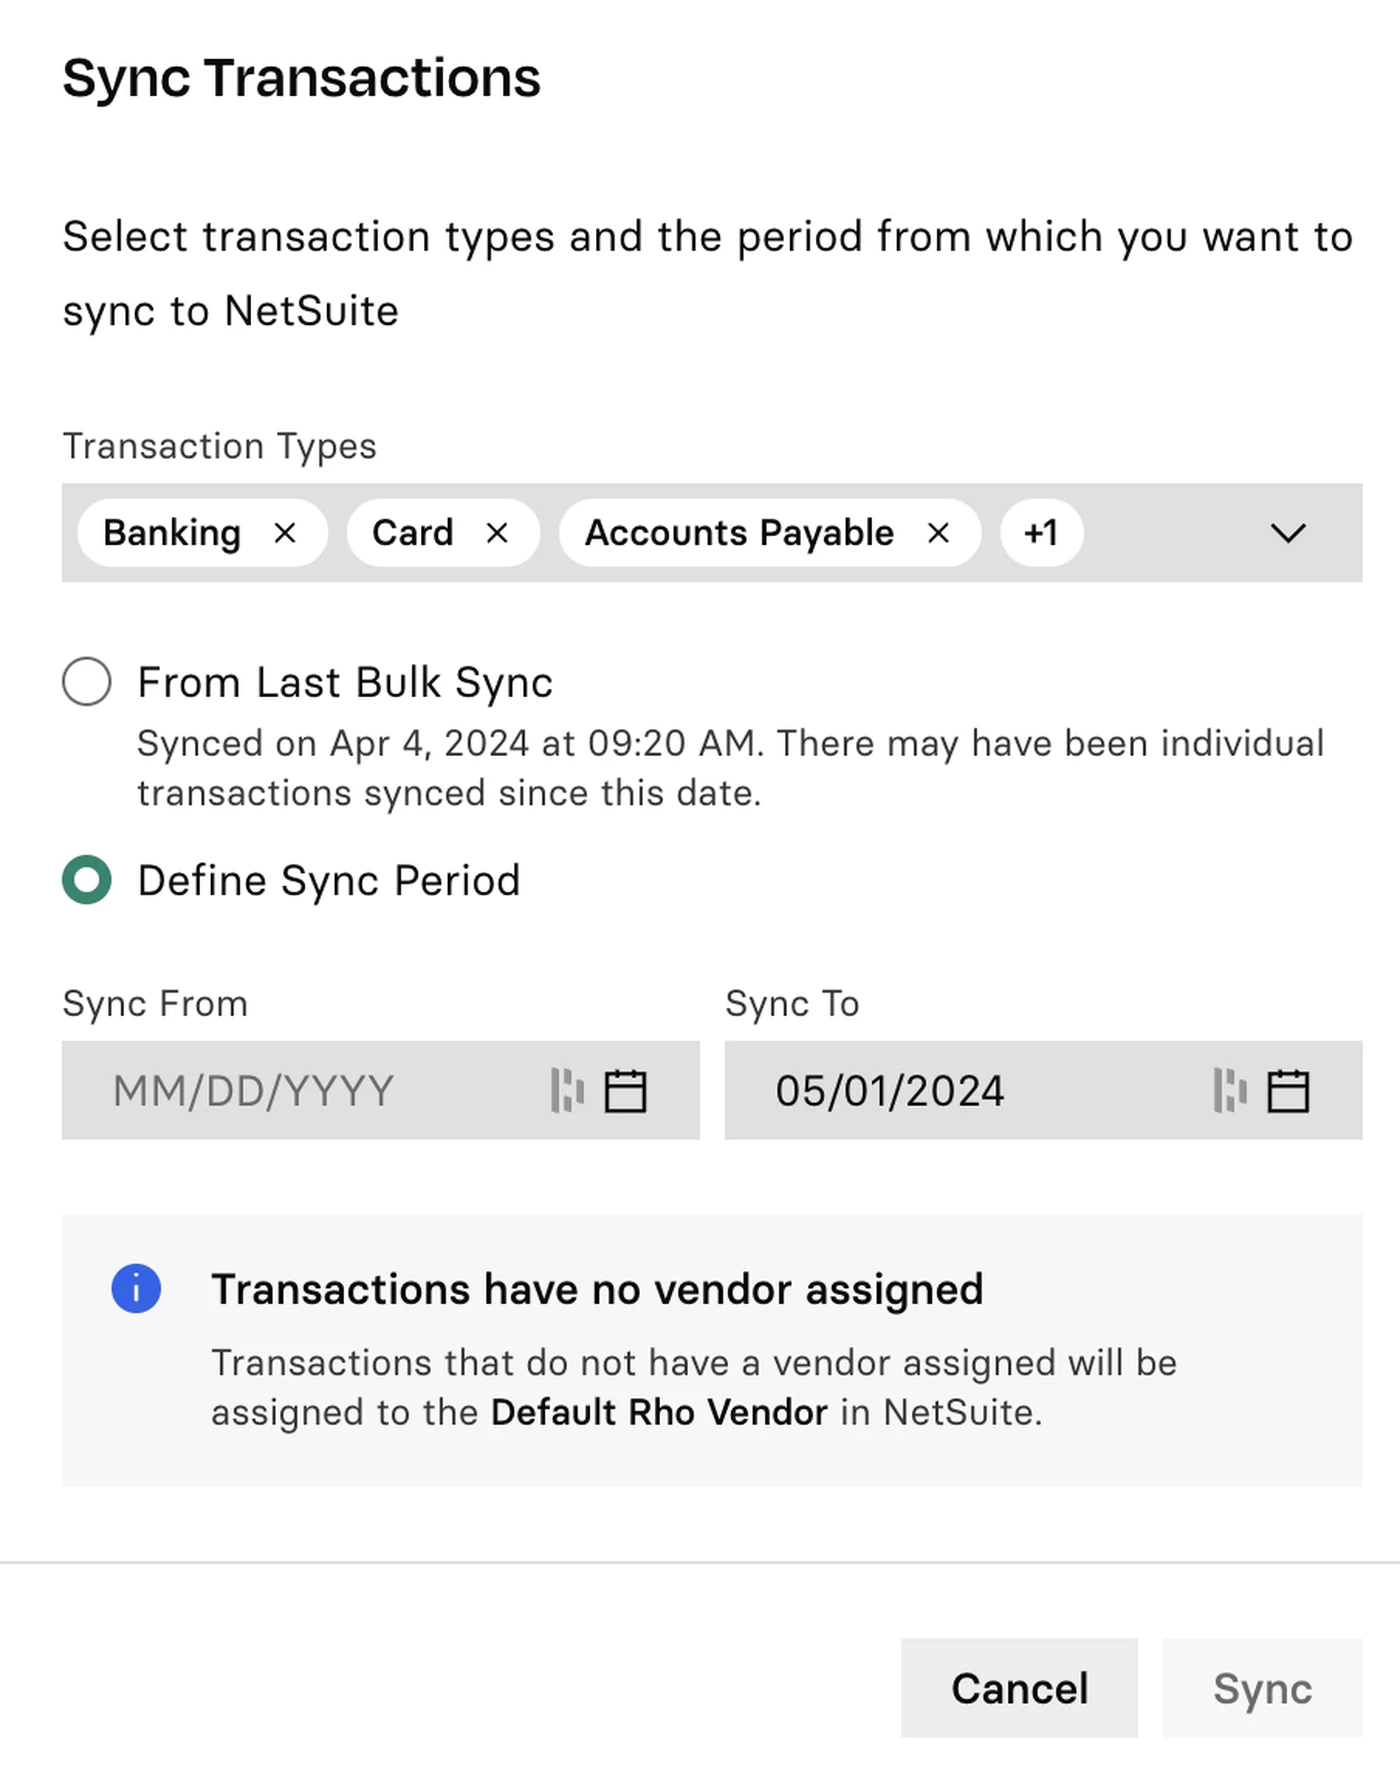The image size is (1400, 1784).
Task: Click the From Last Bulk Sync label
Action: tap(345, 682)
